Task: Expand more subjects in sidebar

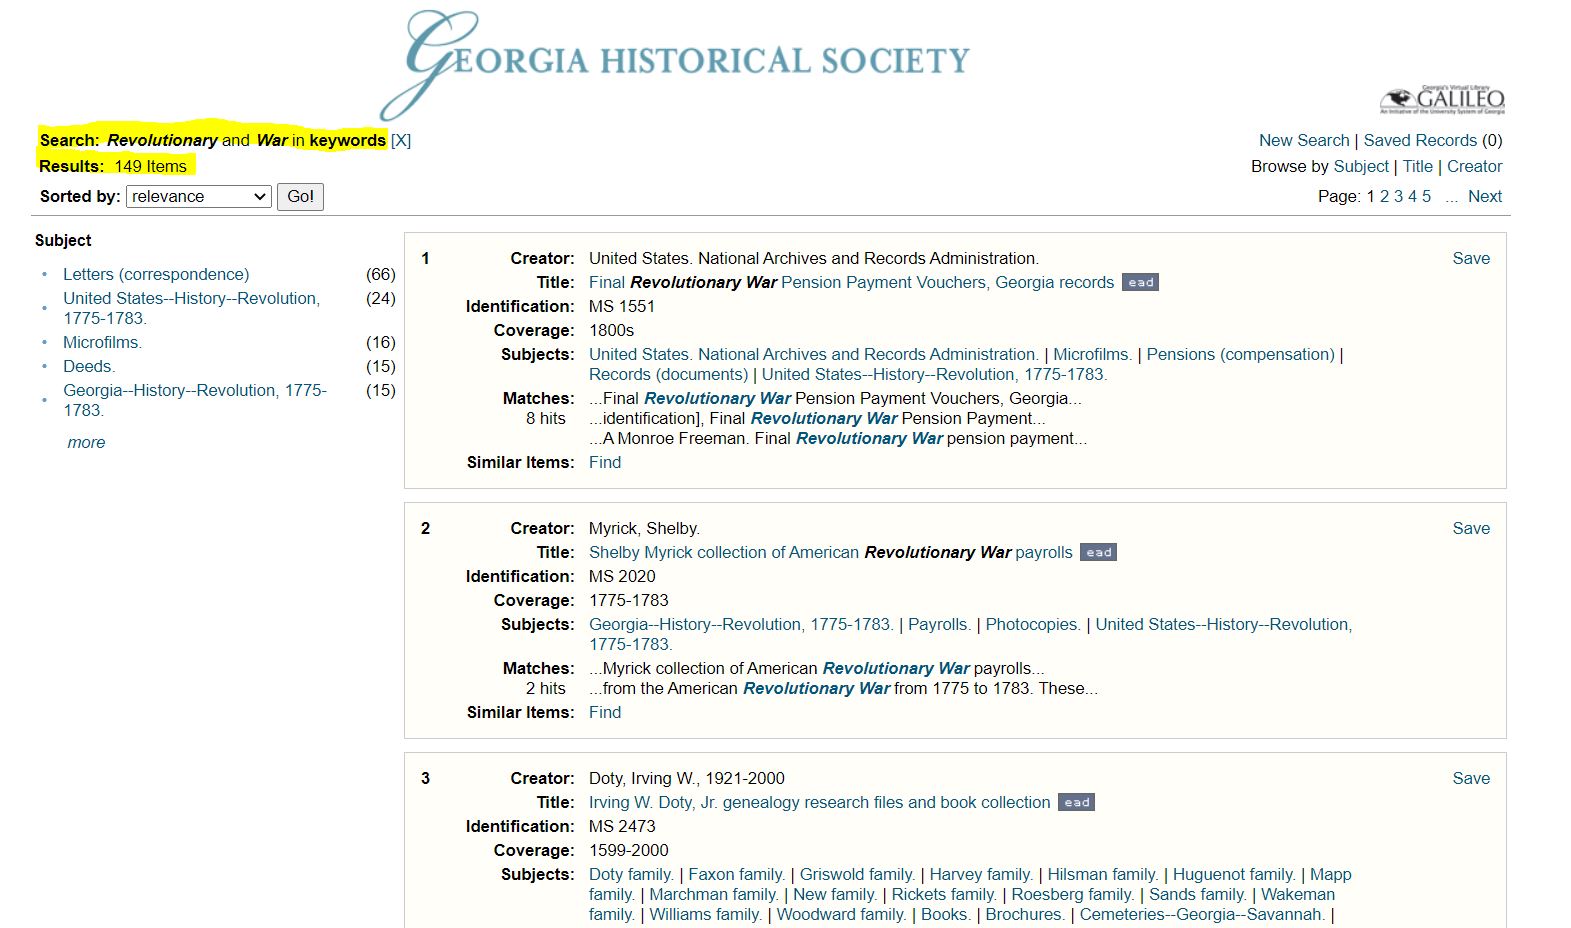Action: pyautogui.click(x=86, y=442)
